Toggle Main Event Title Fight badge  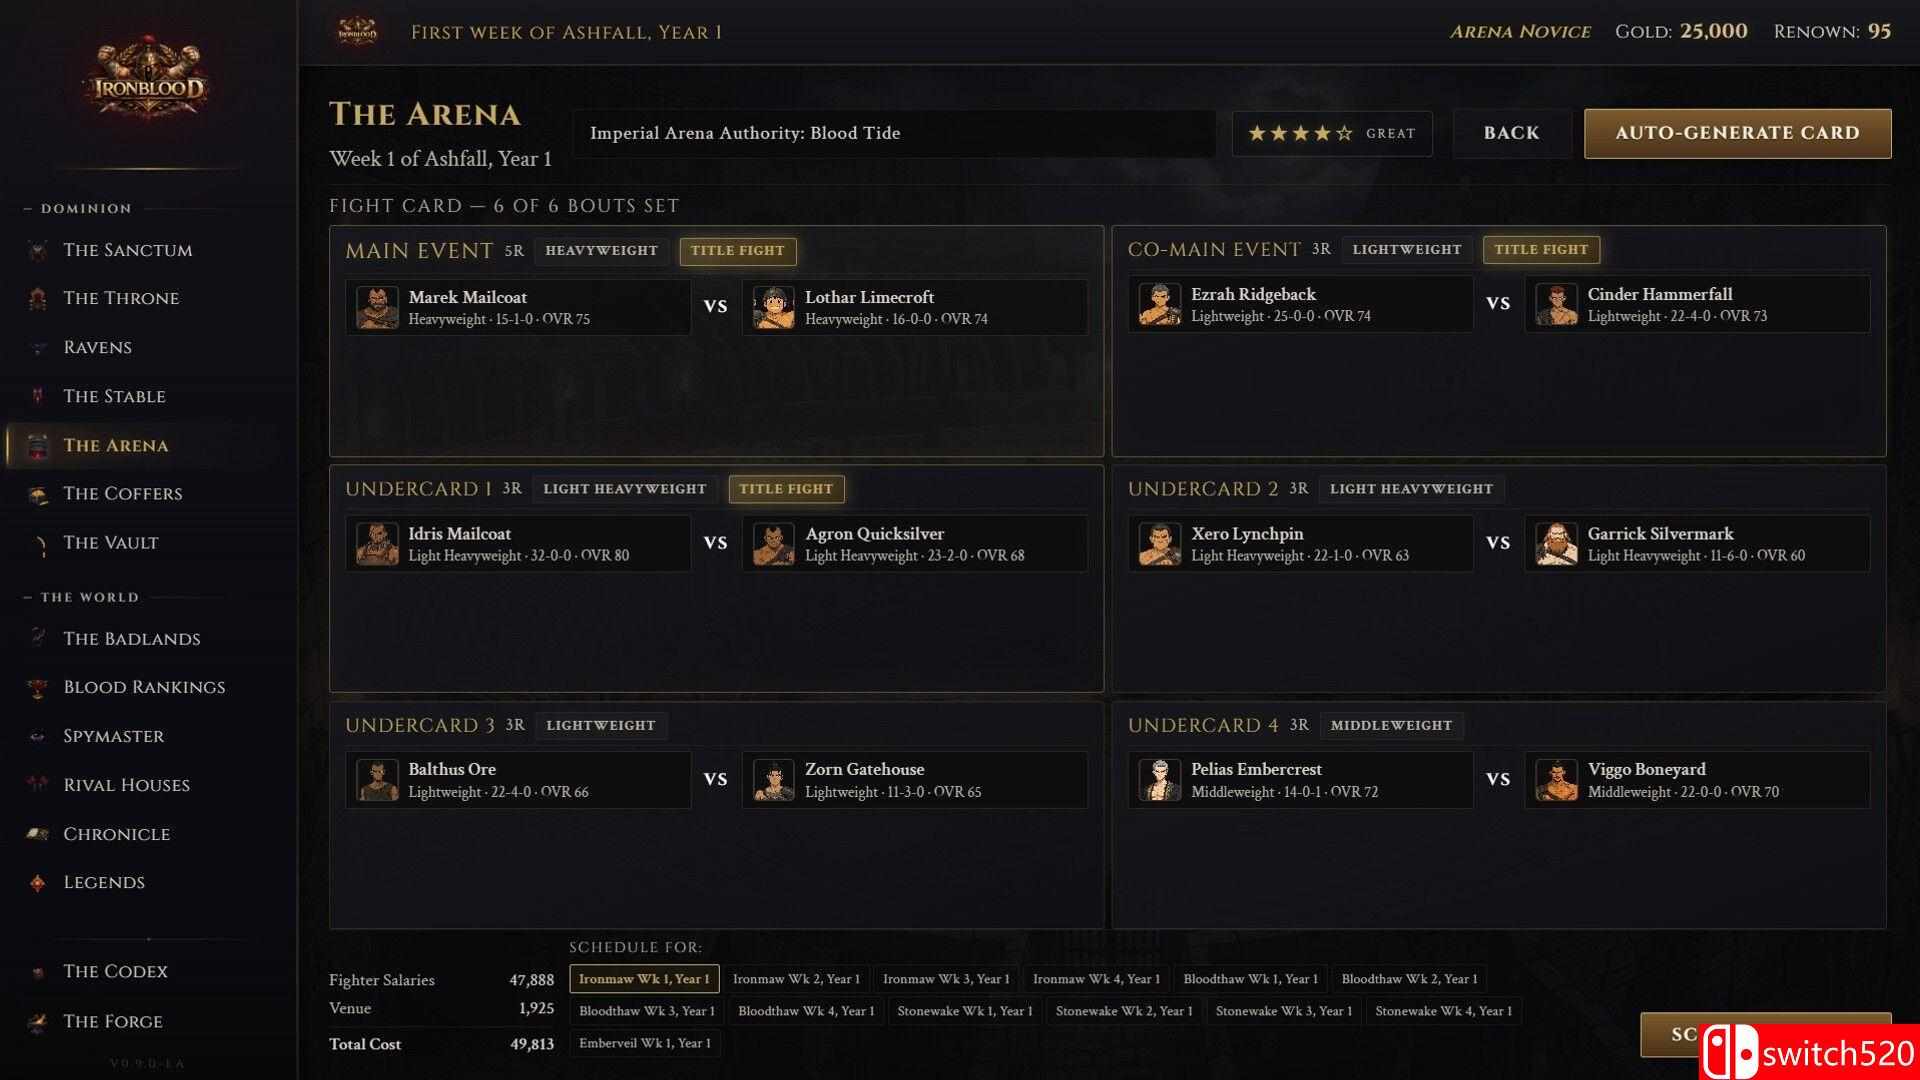tap(738, 251)
